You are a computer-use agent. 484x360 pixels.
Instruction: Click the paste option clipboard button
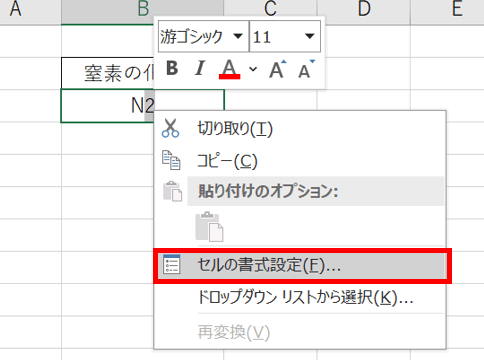pos(209,227)
